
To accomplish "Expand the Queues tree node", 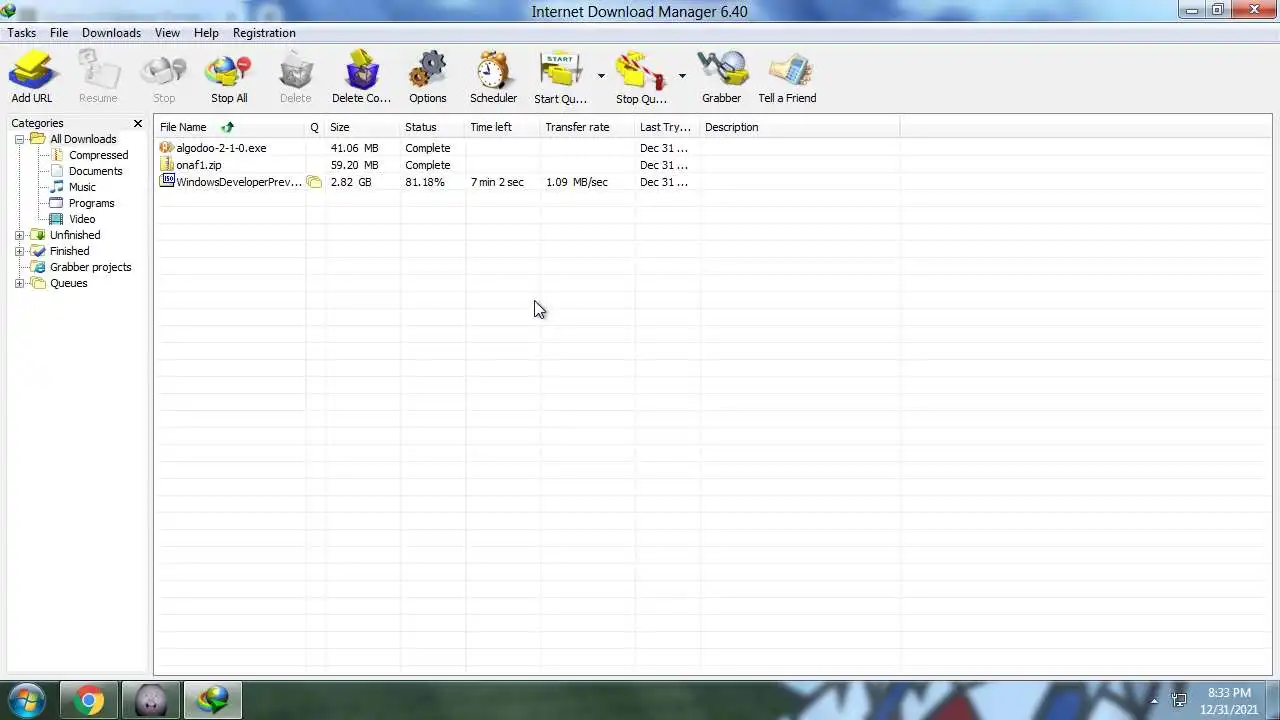I will (19, 283).
